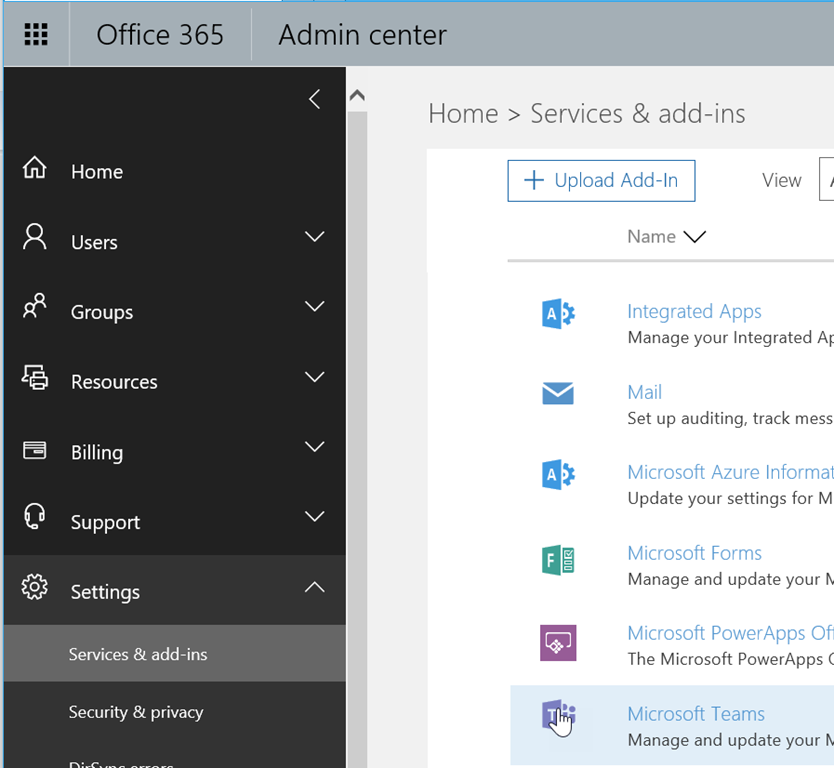Click the Billing card icon in sidebar
Screen dimensions: 834x768
[35, 450]
